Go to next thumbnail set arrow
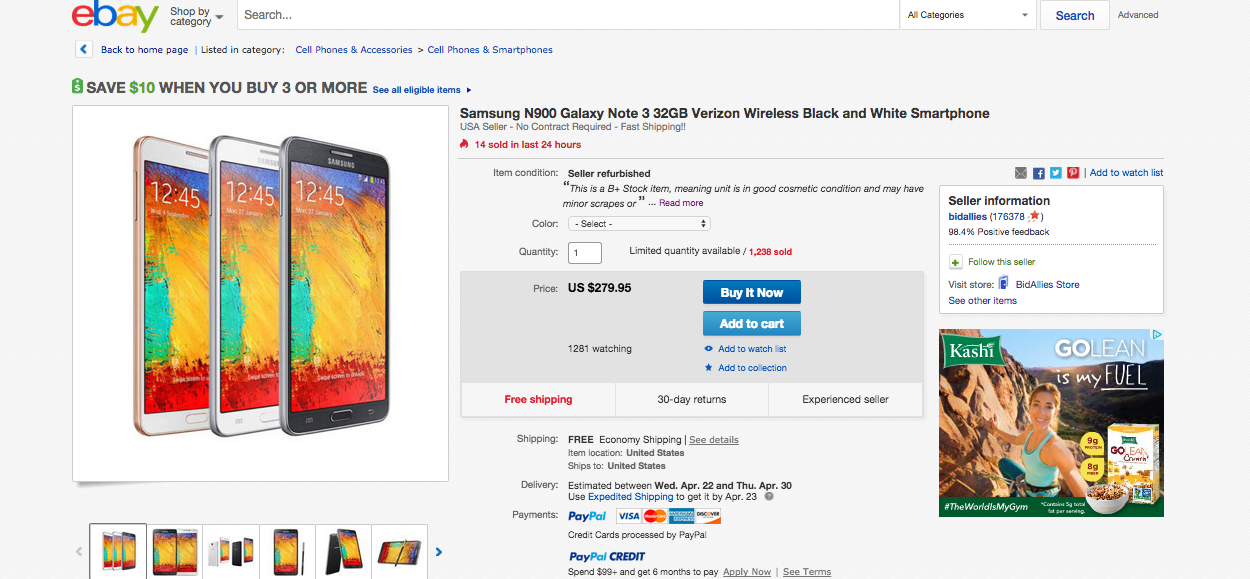1250x579 pixels. tap(438, 551)
